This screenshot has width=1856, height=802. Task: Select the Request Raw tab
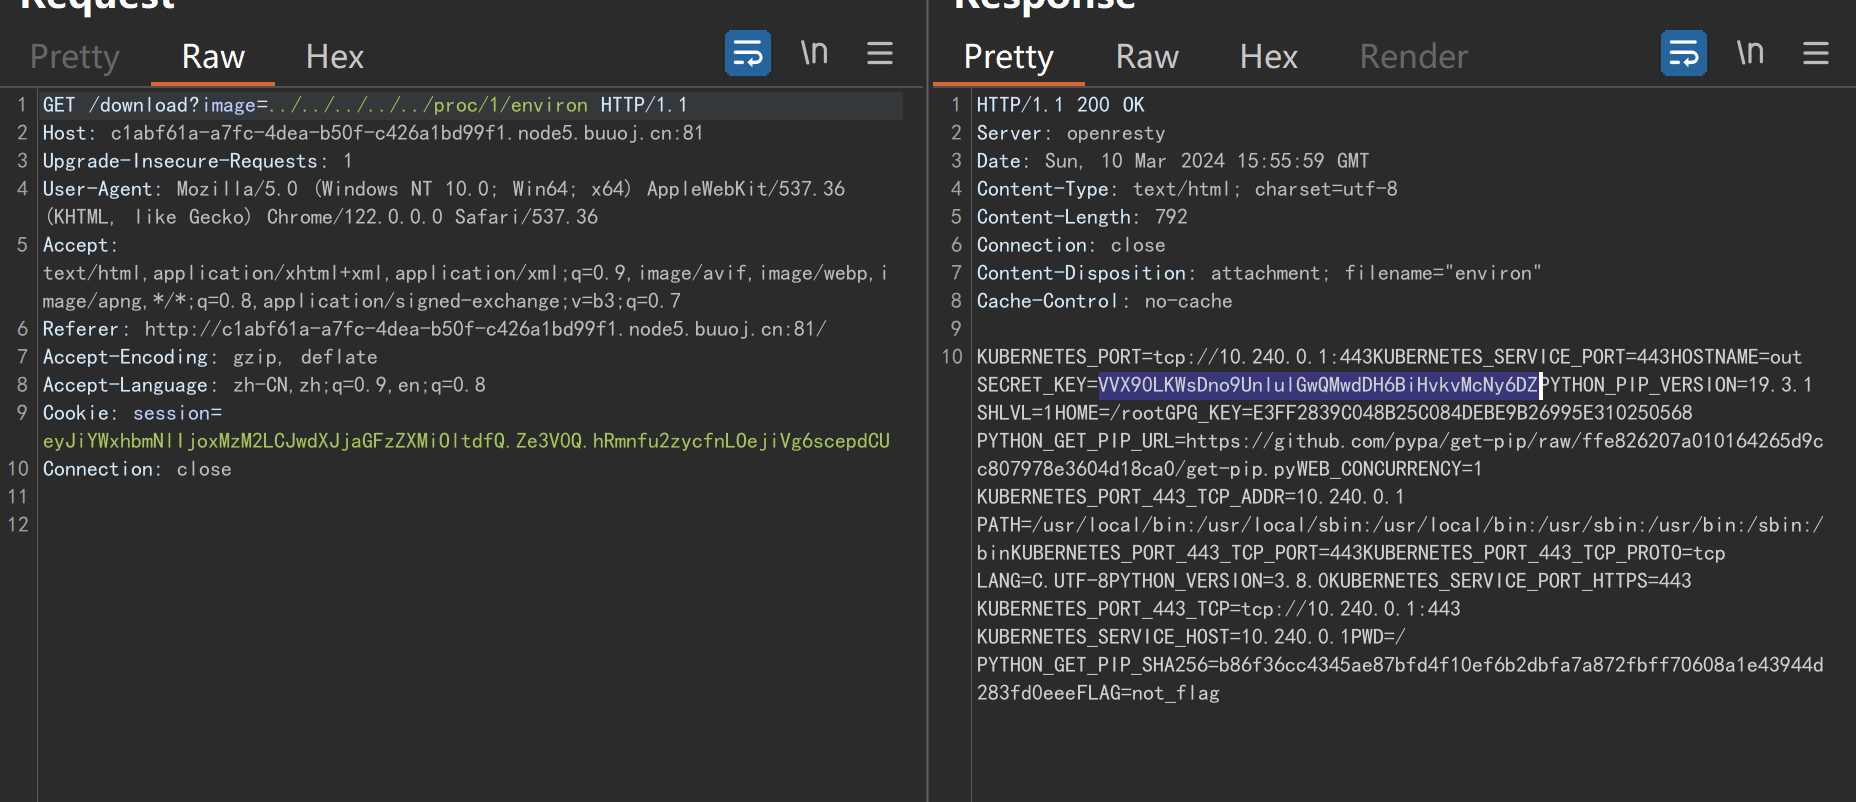(x=213, y=57)
